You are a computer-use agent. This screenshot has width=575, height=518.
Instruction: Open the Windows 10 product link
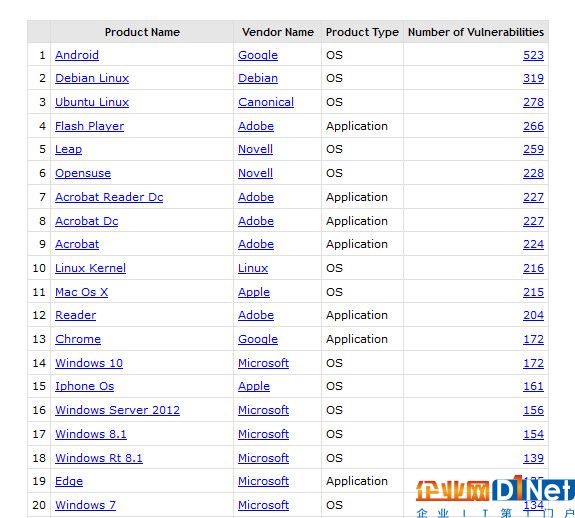click(89, 363)
